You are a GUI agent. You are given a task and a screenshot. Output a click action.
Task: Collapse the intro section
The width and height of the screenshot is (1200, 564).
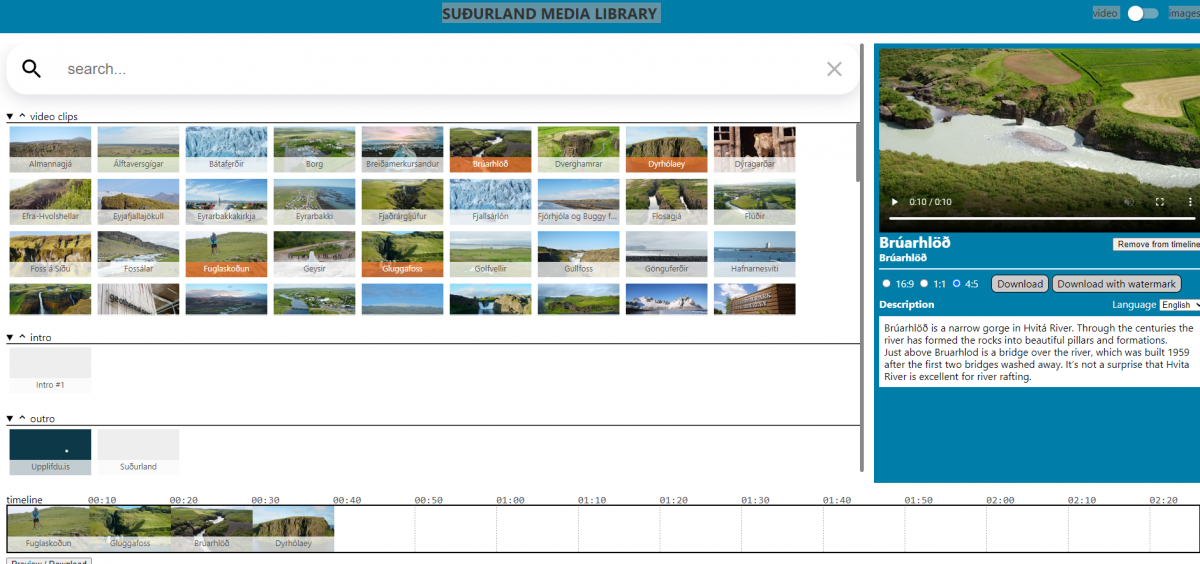pyautogui.click(x=10, y=338)
